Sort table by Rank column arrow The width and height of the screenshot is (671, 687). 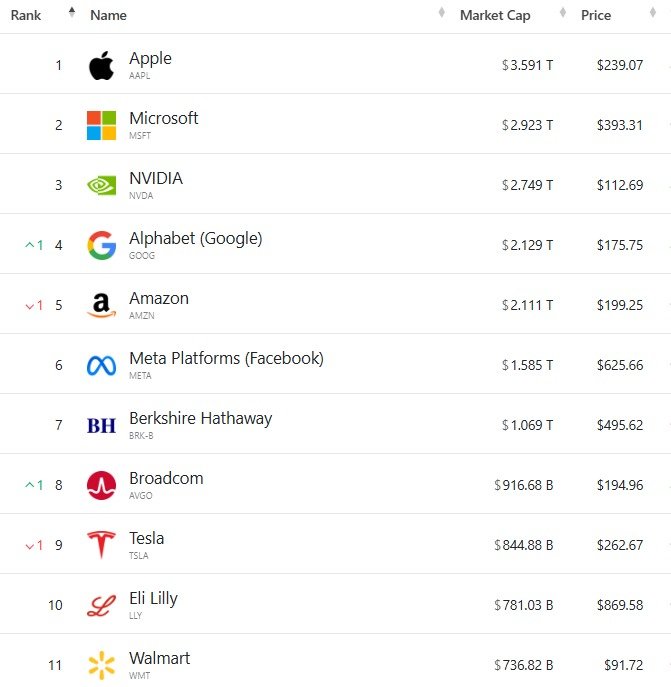click(71, 14)
